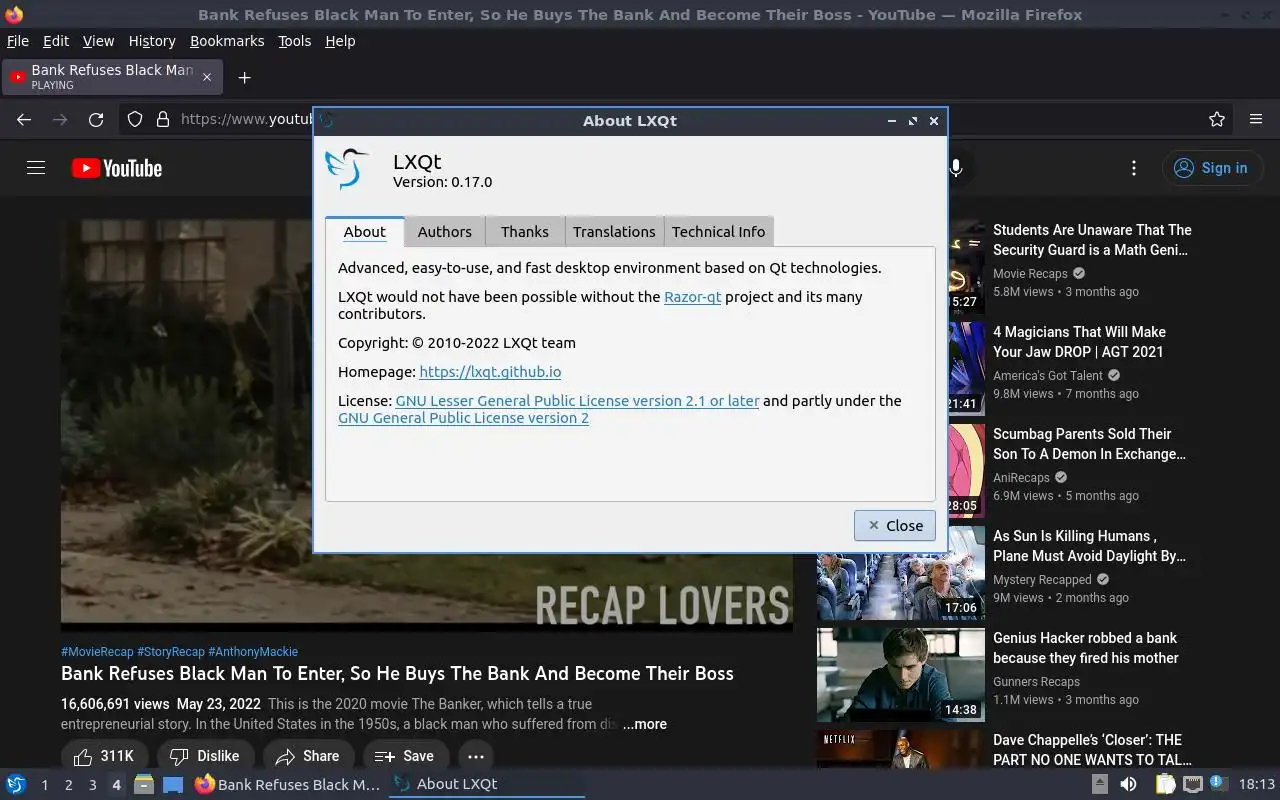Open the GNU Lesser General Public License link
Viewport: 1280px width, 800px height.
pos(577,400)
